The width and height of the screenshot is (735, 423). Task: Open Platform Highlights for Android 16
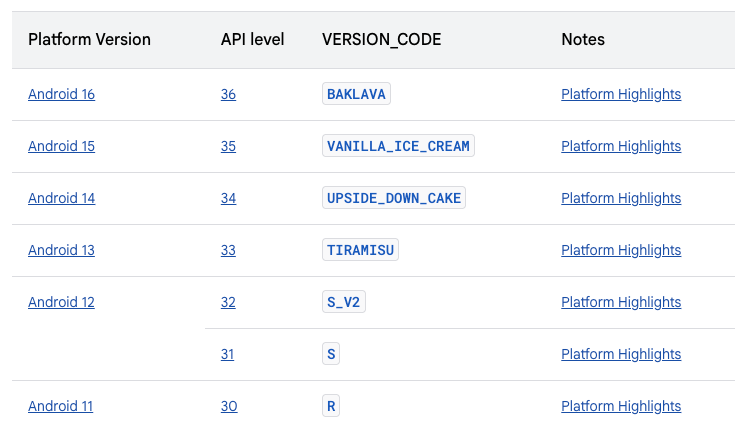click(x=621, y=94)
